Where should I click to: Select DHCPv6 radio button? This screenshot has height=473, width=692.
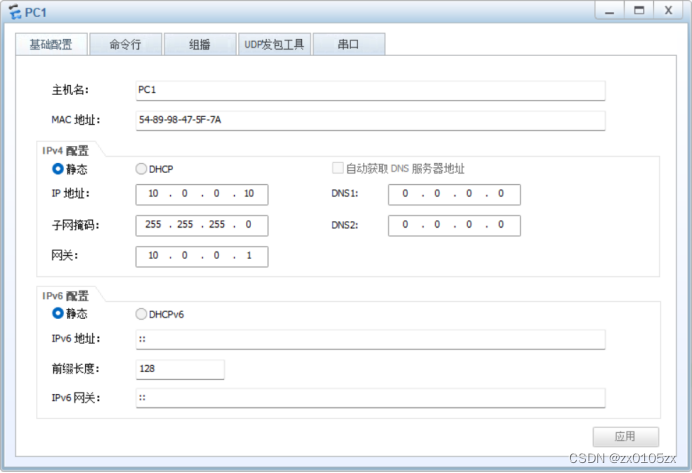(x=141, y=314)
